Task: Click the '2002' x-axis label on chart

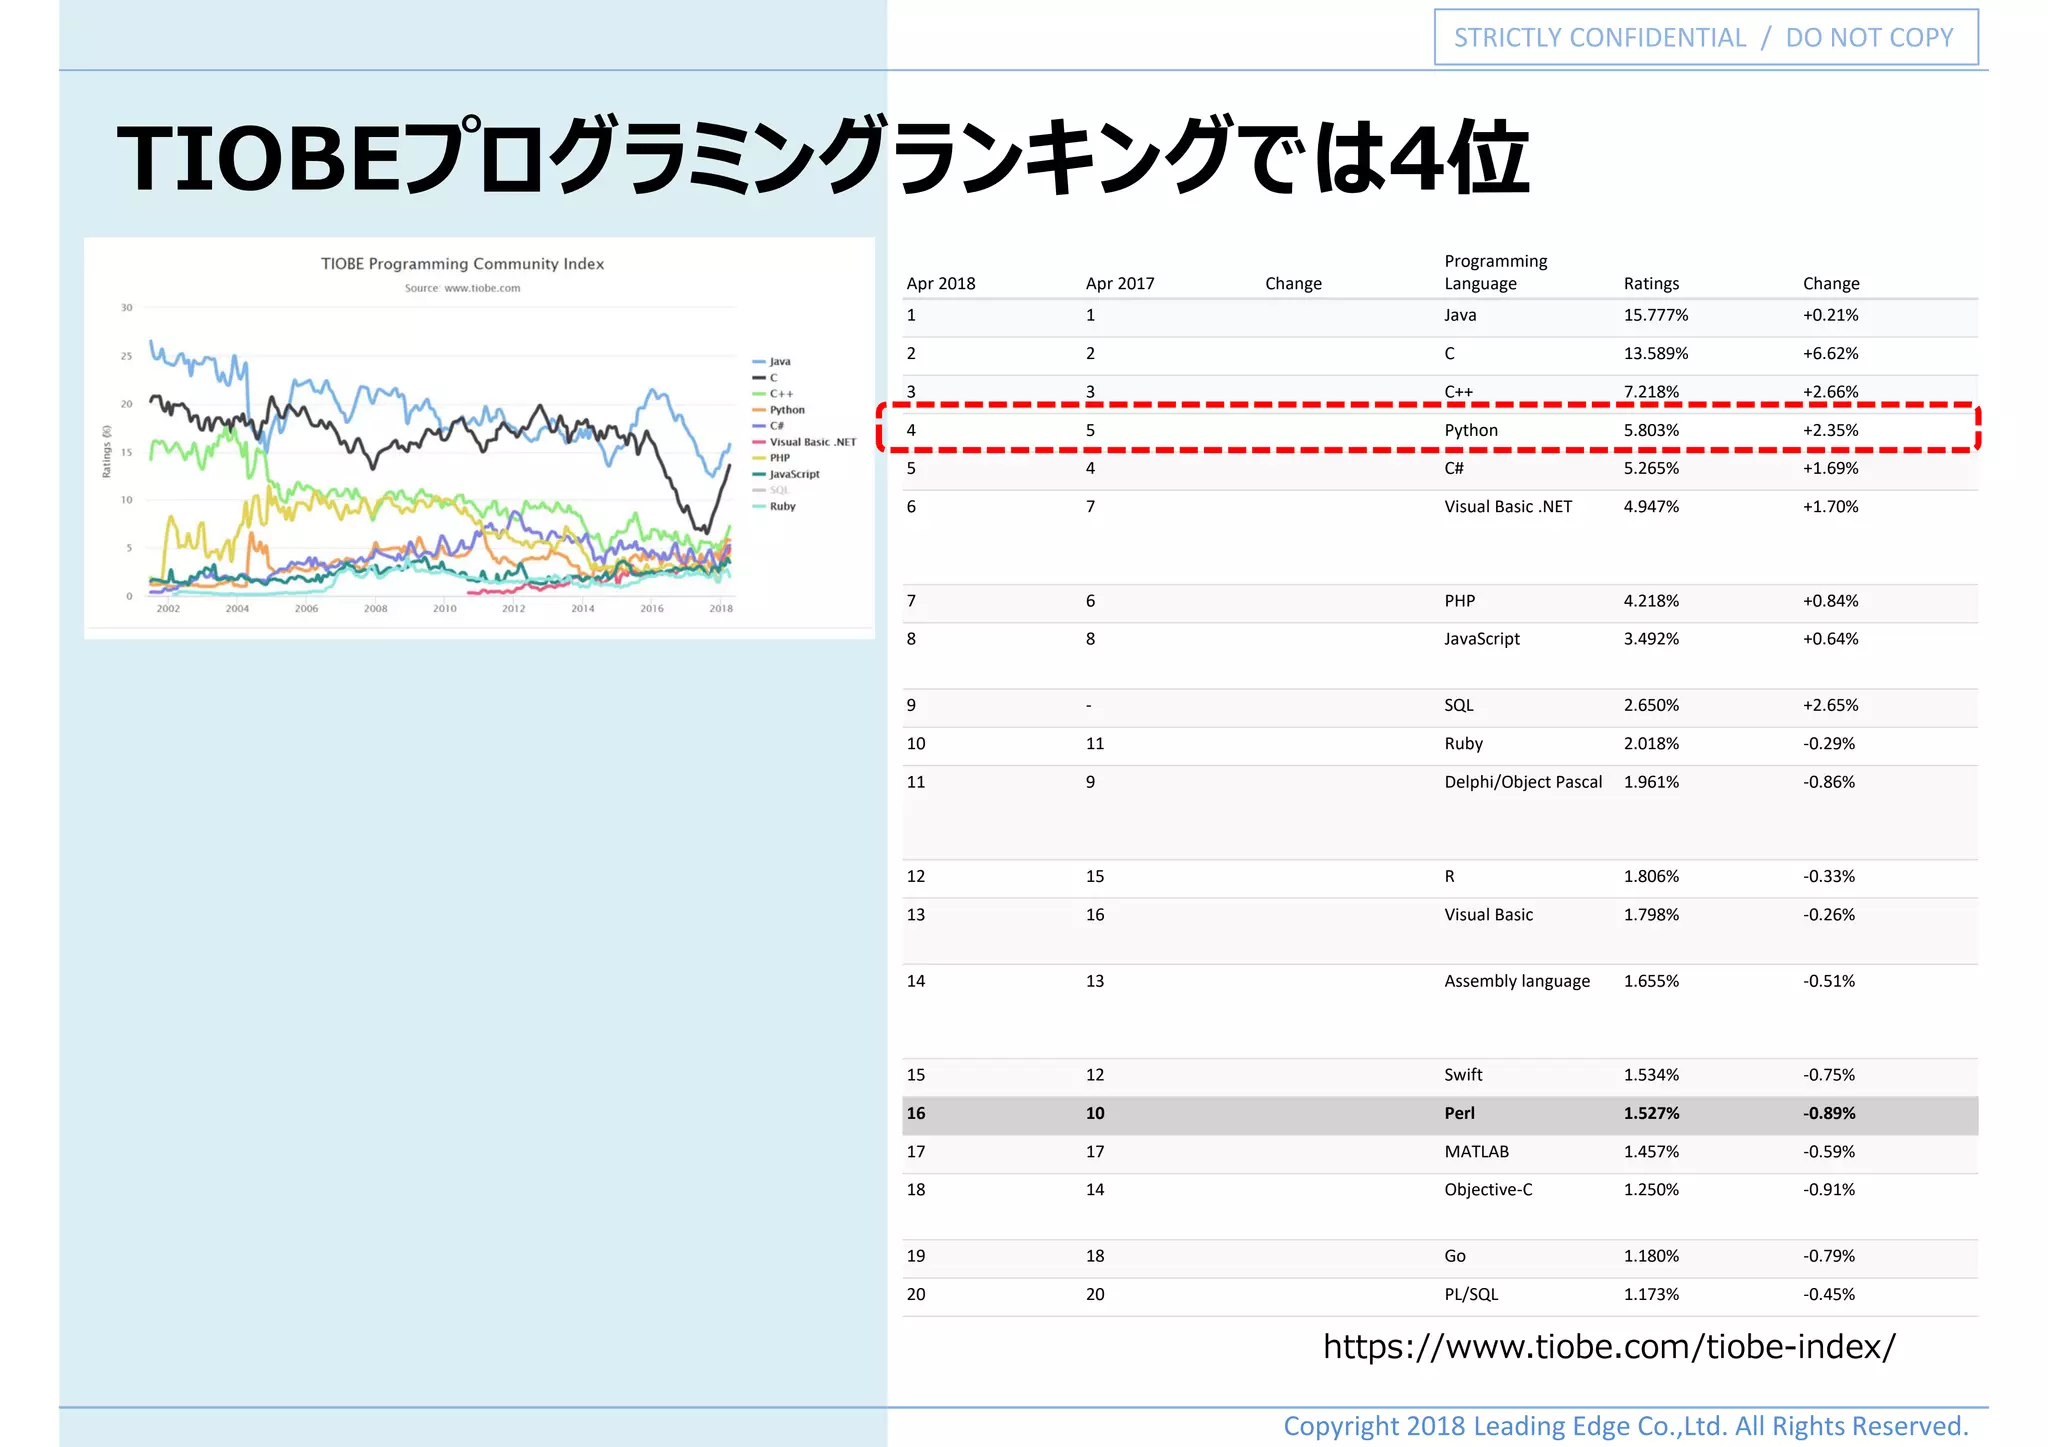Action: (x=168, y=608)
